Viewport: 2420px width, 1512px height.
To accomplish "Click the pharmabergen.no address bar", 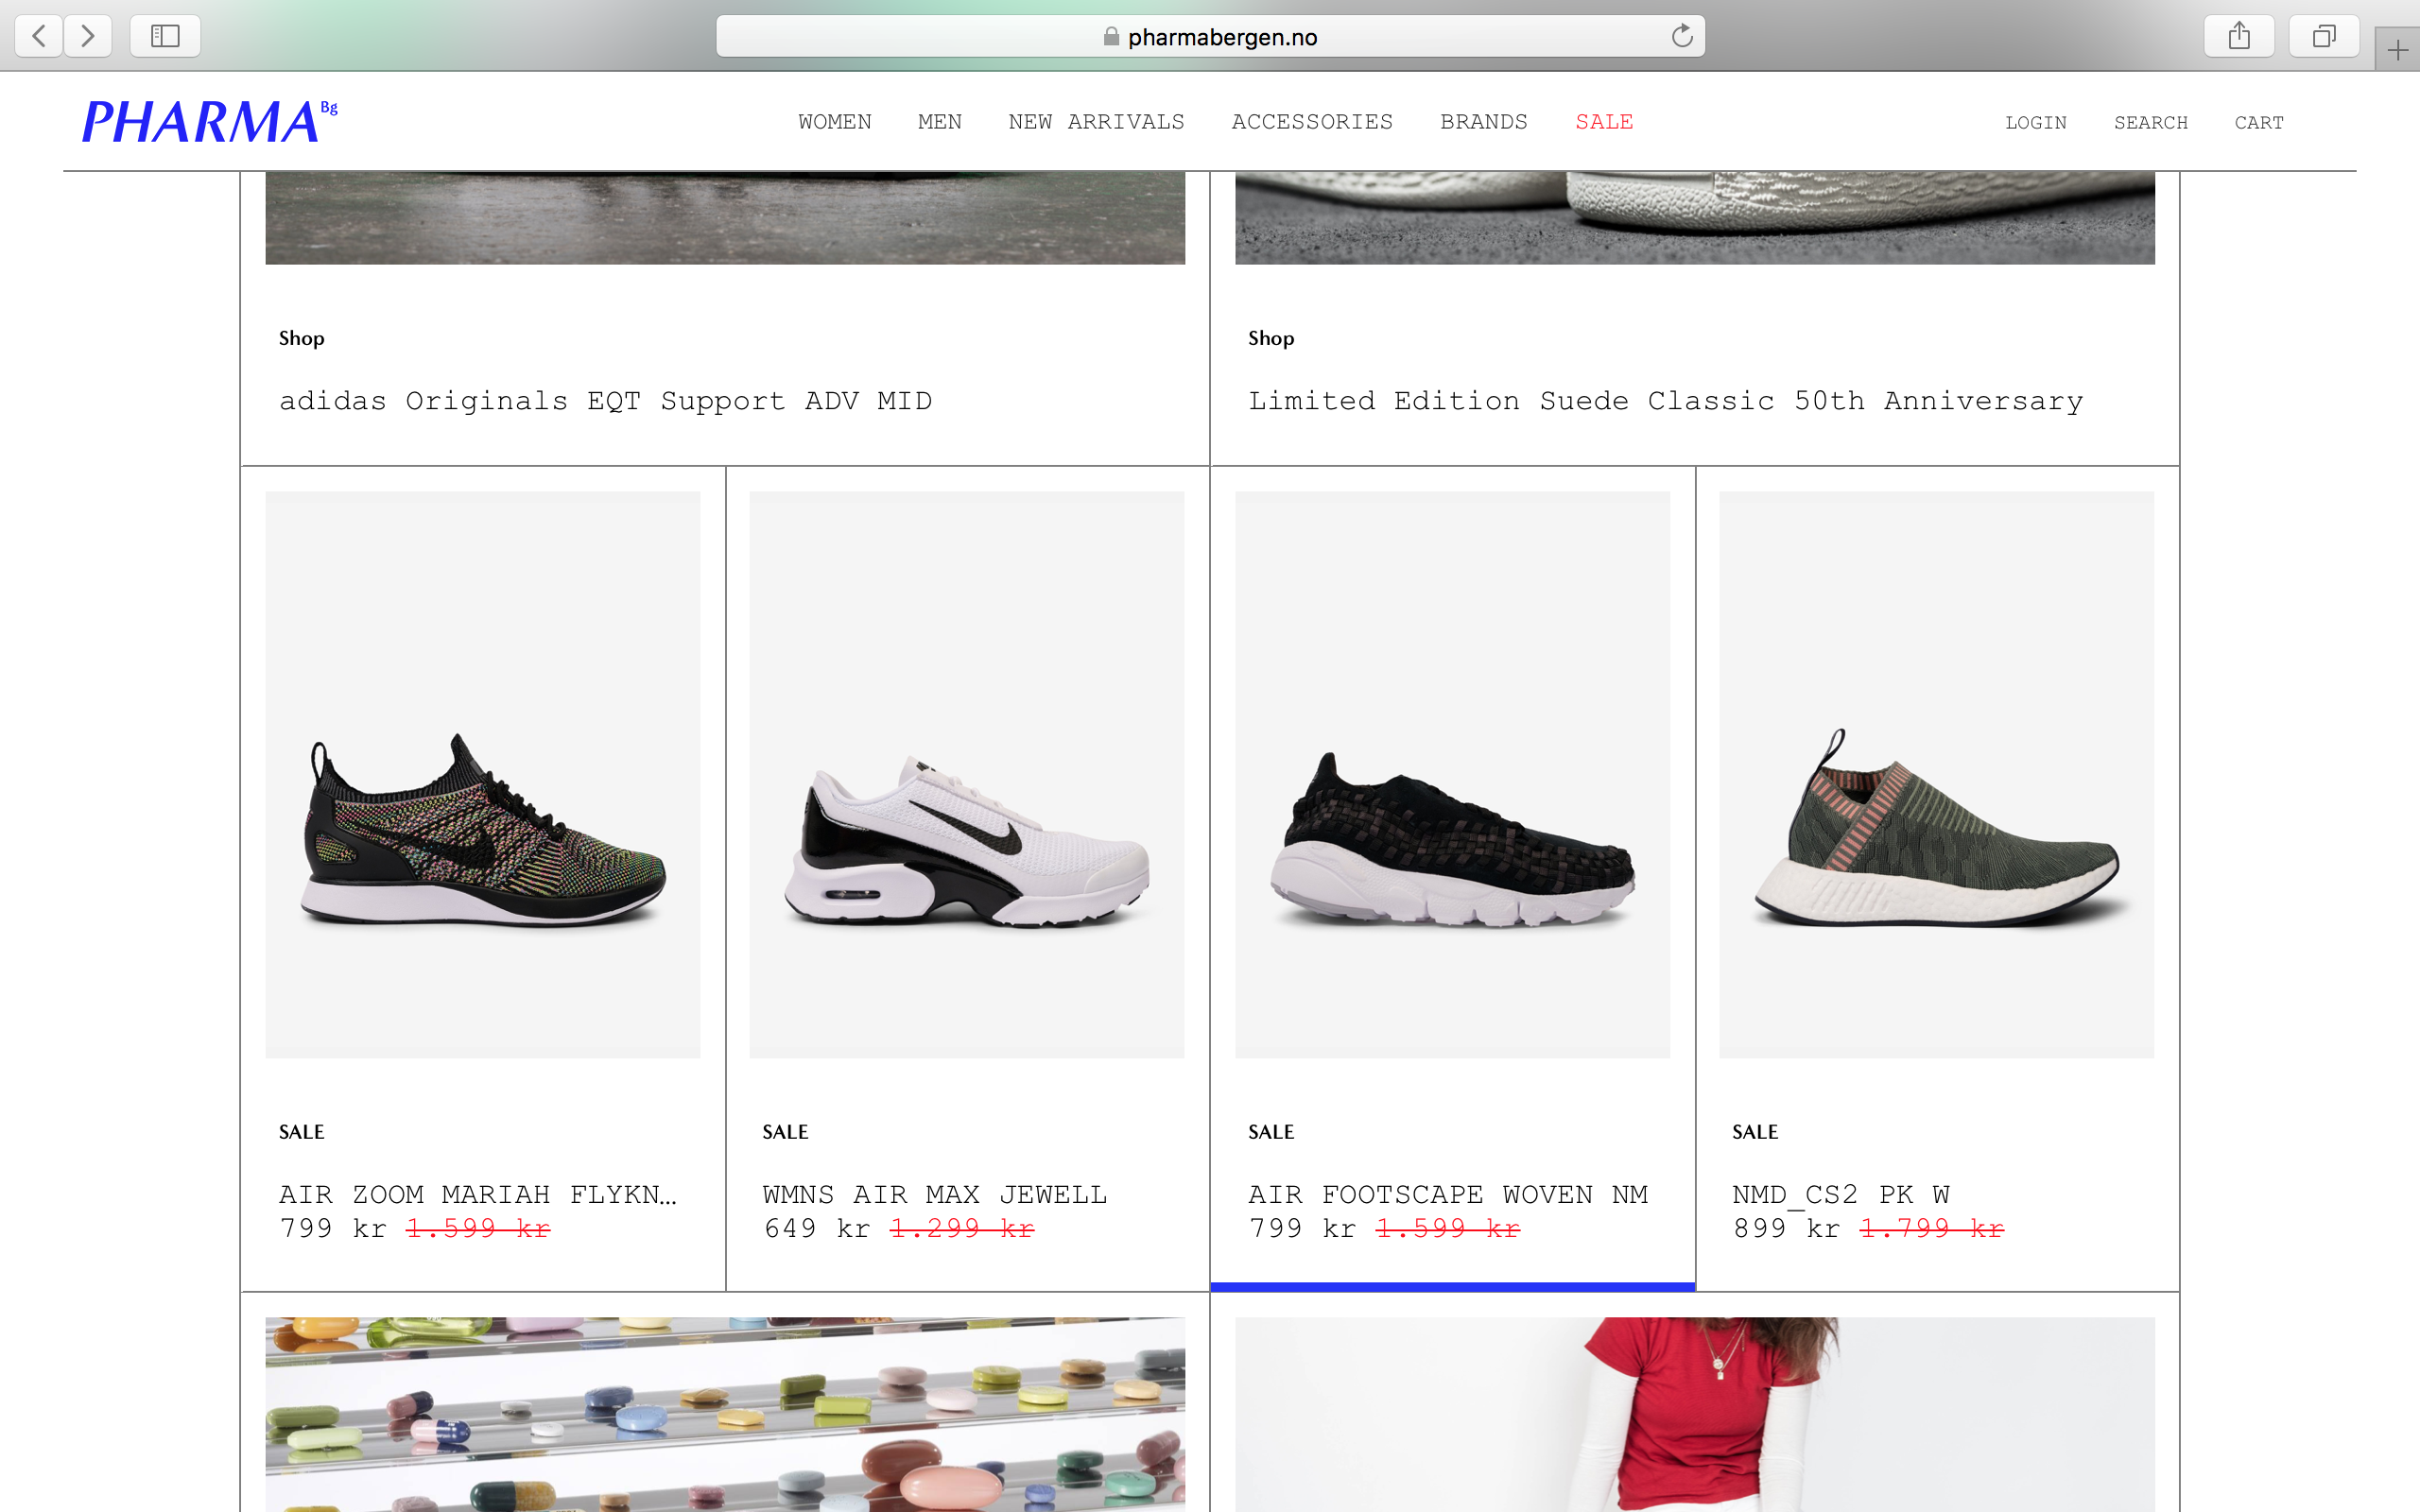I will coord(1210,36).
